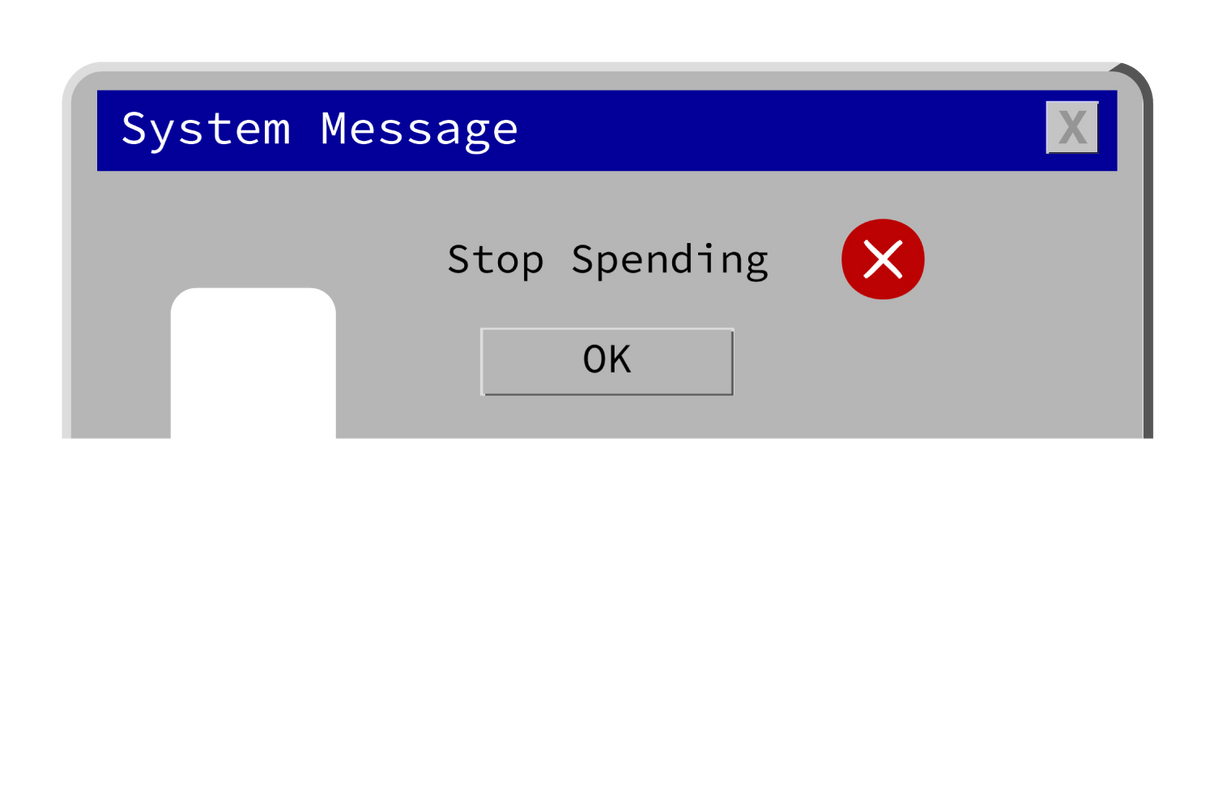Click the error icon beside Stop Spending
The image size is (1214, 809).
tap(883, 259)
